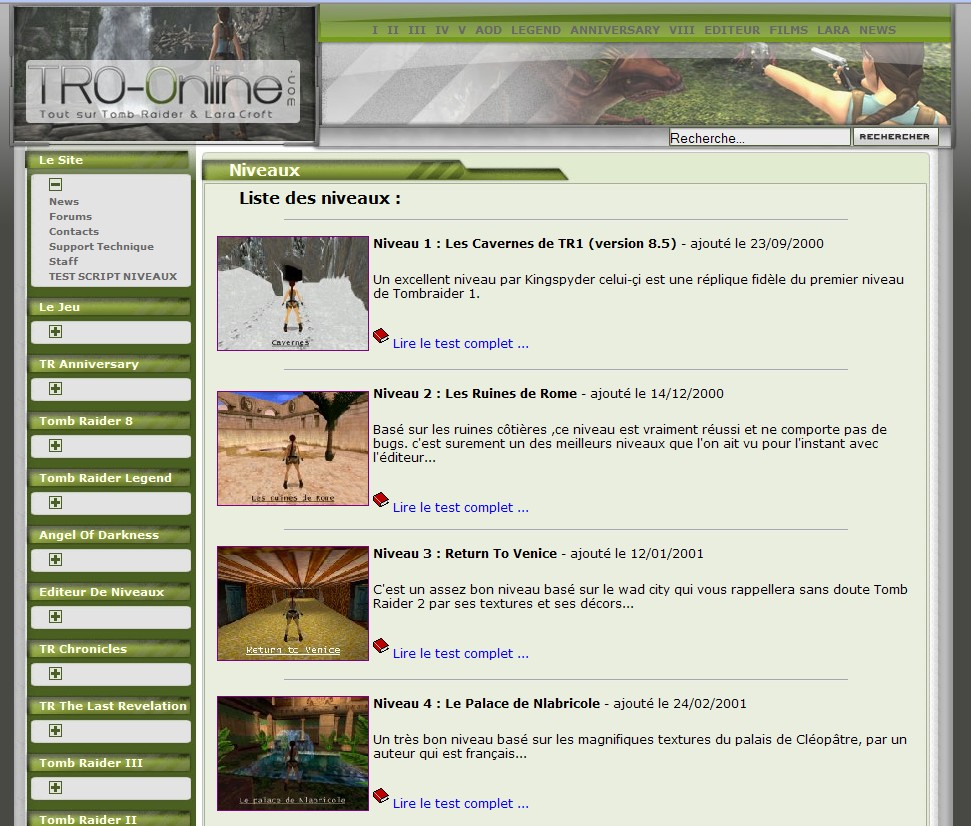Click the red book icon for Niveau 3
The image size is (971, 826).
click(x=381, y=646)
